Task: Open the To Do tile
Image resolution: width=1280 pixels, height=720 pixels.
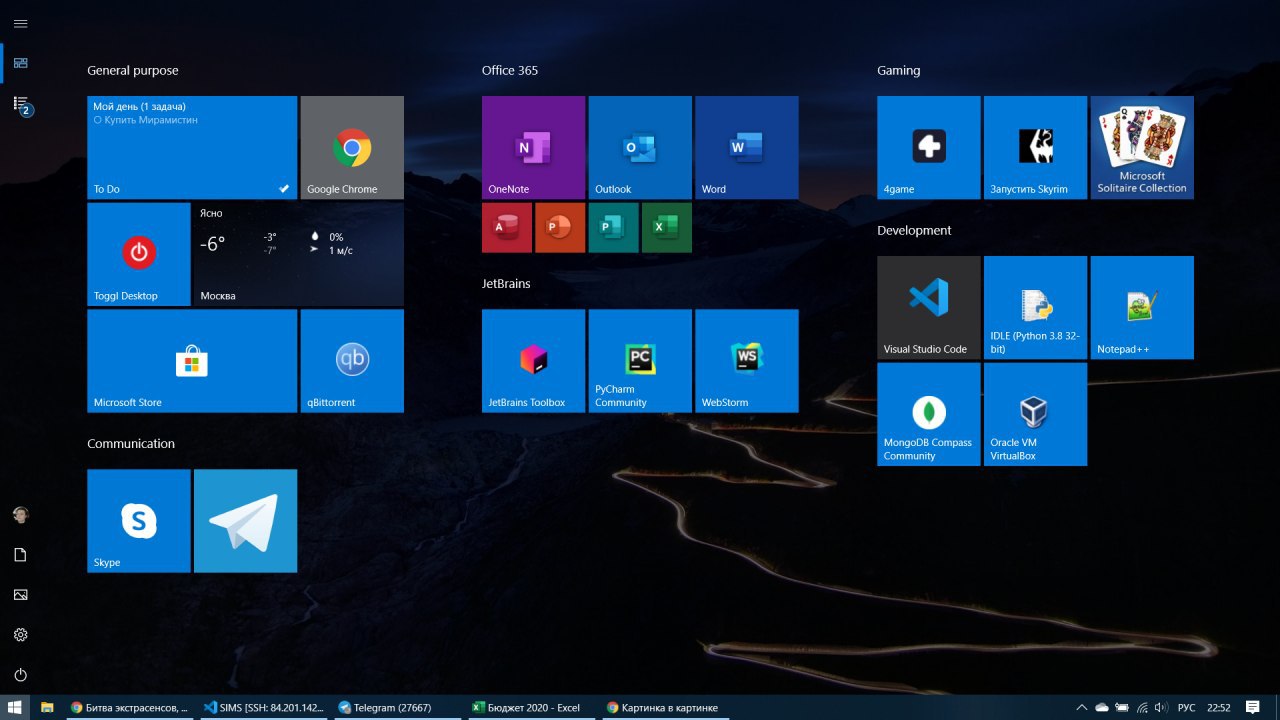Action: tap(192, 147)
